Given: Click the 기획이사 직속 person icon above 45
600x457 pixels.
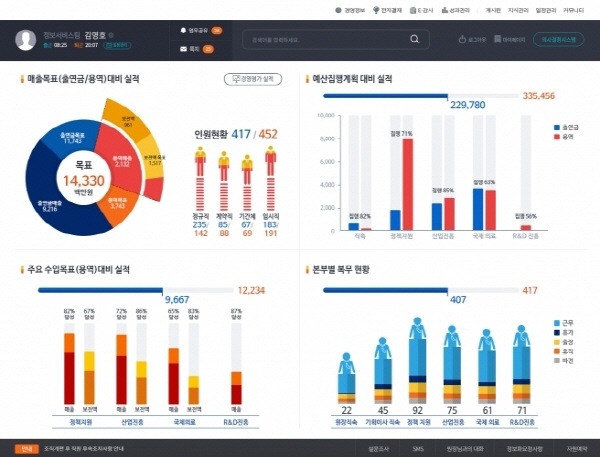Looking at the screenshot, I should pyautogui.click(x=383, y=348).
